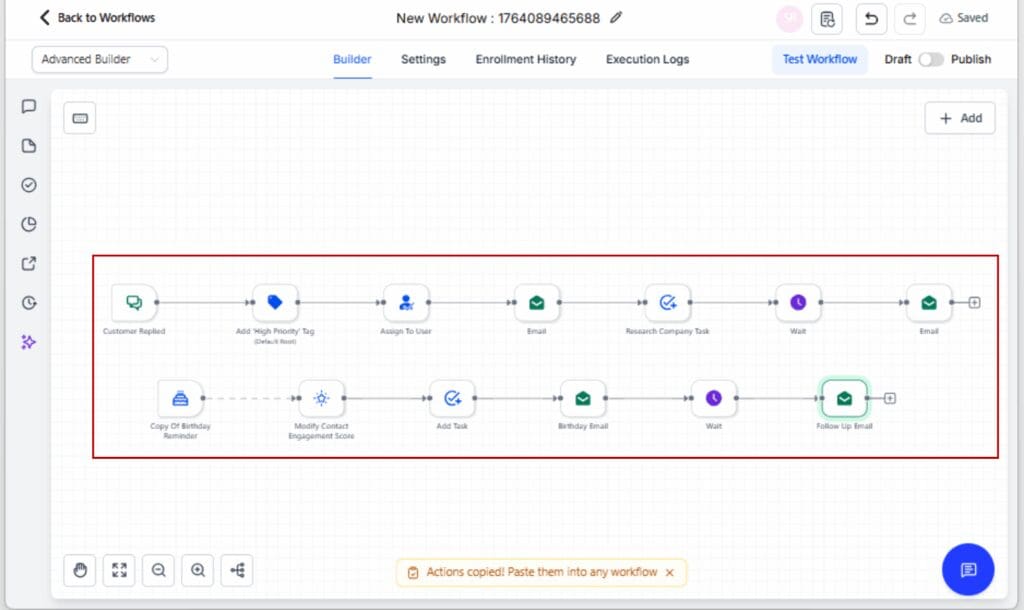1024x610 pixels.
Task: Click the pan hand tool in bottom toolbar
Action: point(79,570)
